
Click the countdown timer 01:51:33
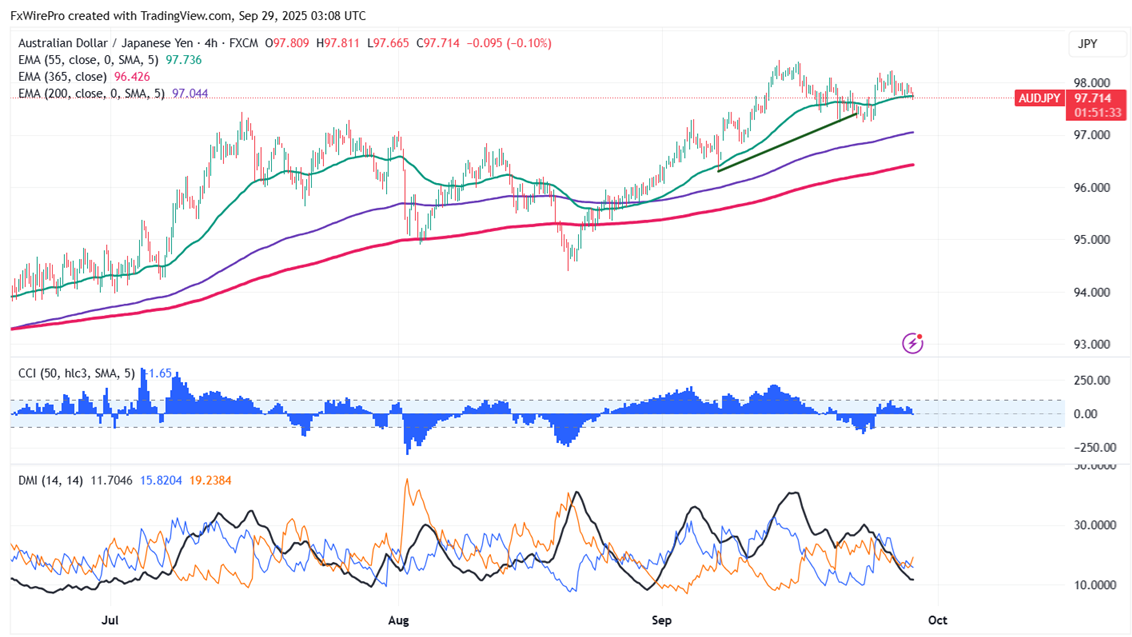click(1097, 113)
